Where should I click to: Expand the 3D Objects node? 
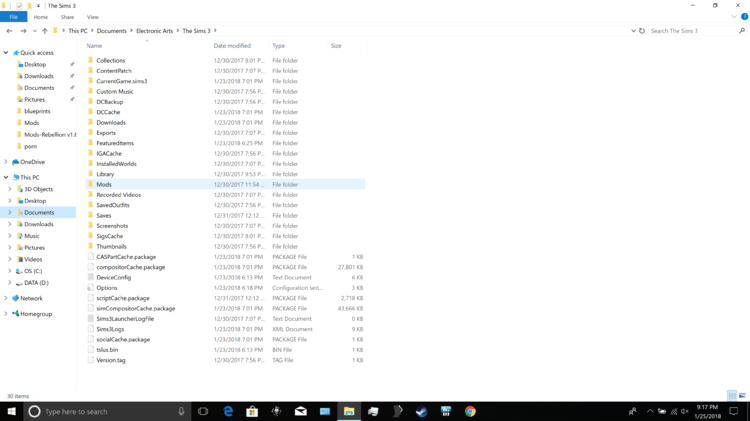pyautogui.click(x=10, y=189)
